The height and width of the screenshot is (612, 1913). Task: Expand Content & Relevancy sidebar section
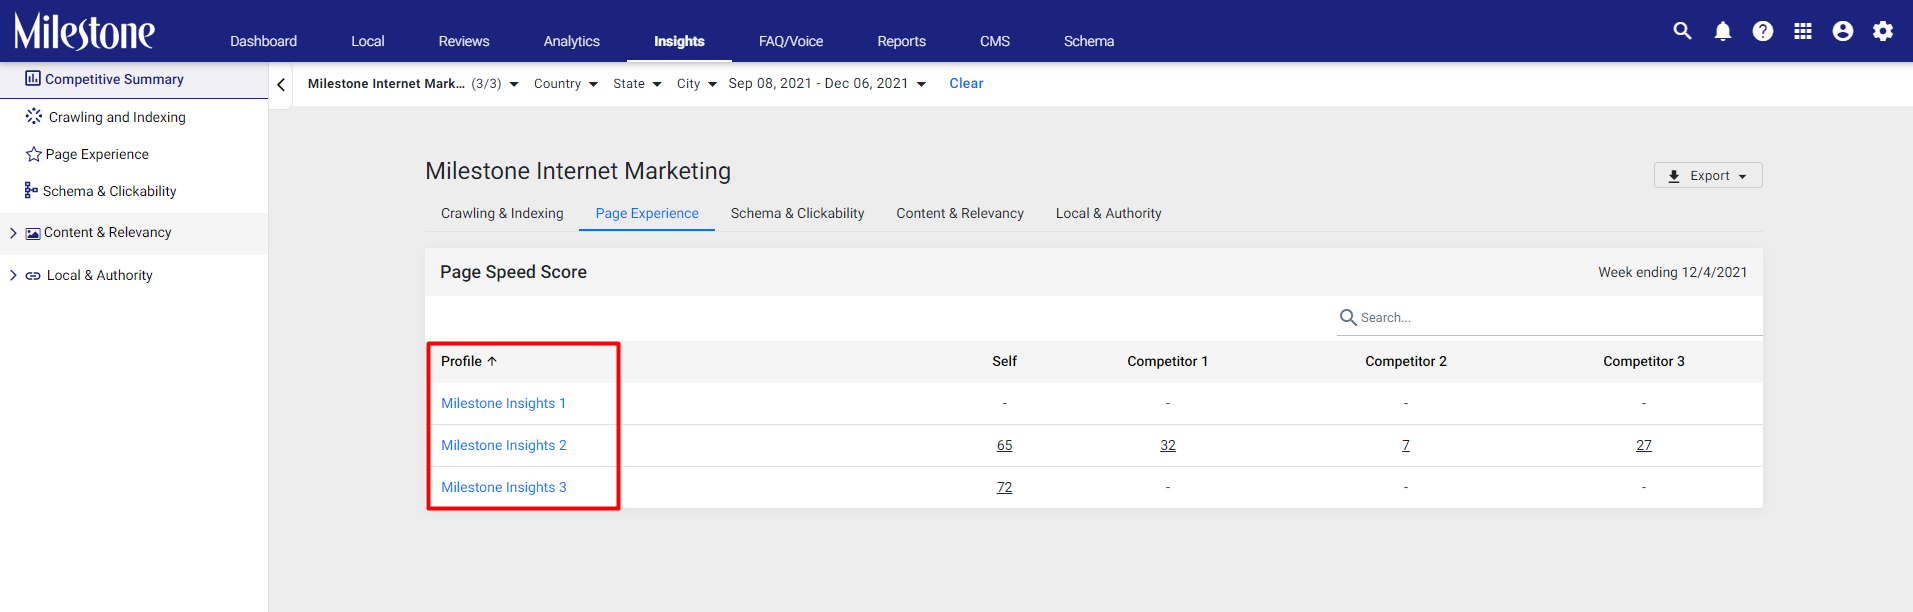(13, 233)
